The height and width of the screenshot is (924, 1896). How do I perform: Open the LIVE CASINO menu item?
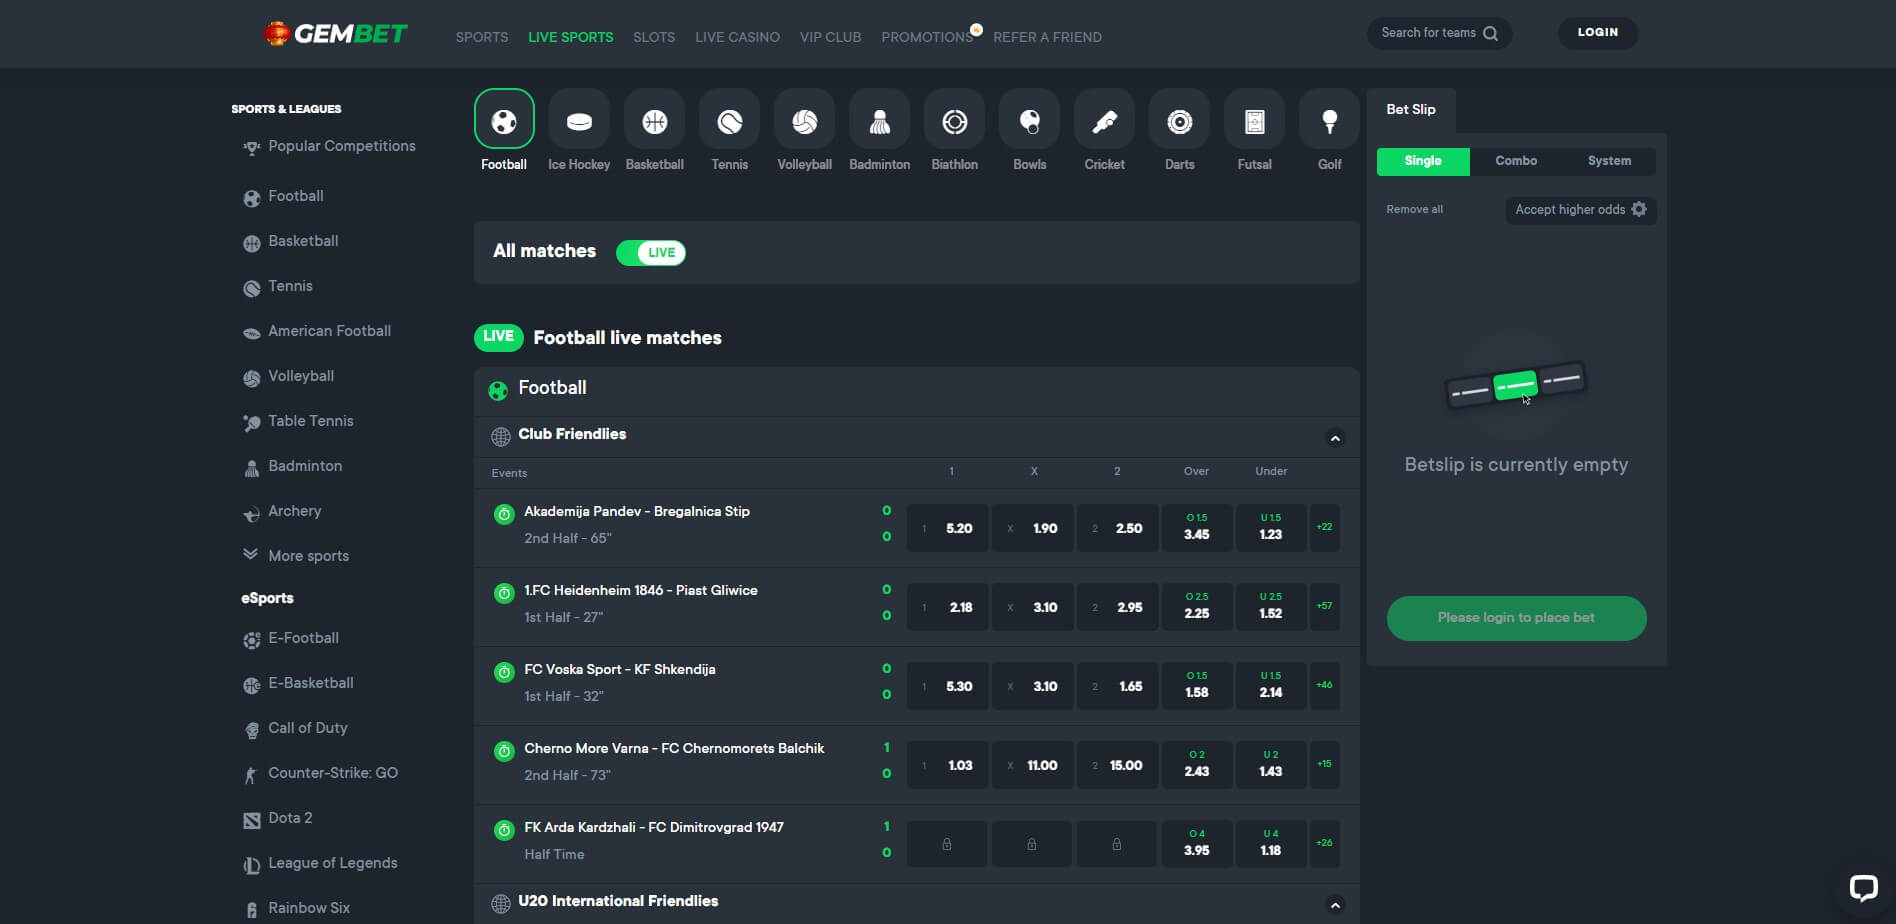(737, 37)
